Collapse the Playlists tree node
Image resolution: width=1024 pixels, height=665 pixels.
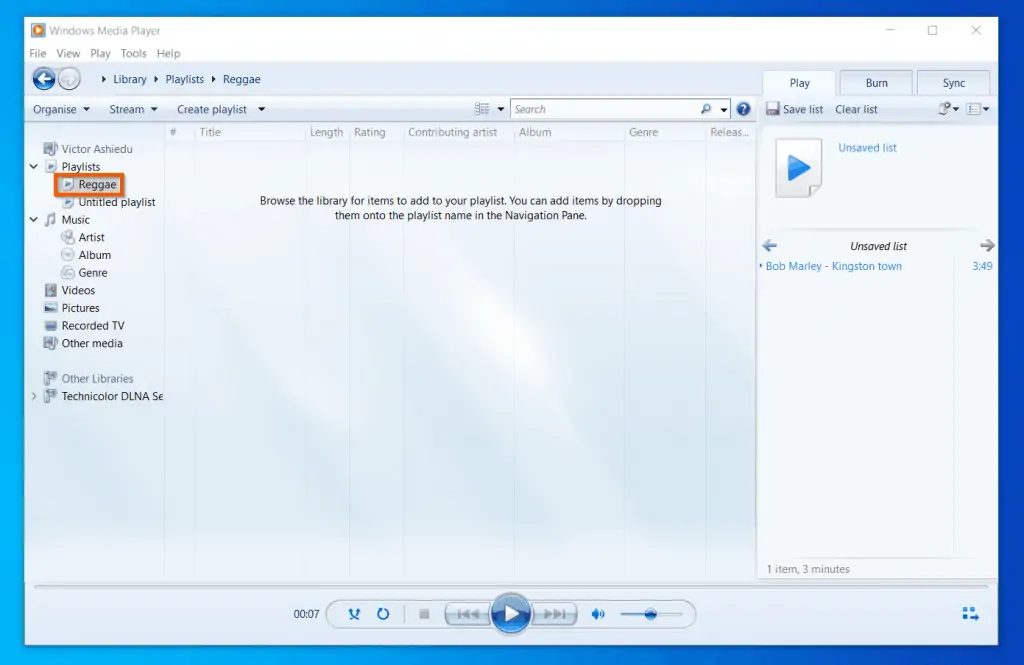[x=33, y=166]
